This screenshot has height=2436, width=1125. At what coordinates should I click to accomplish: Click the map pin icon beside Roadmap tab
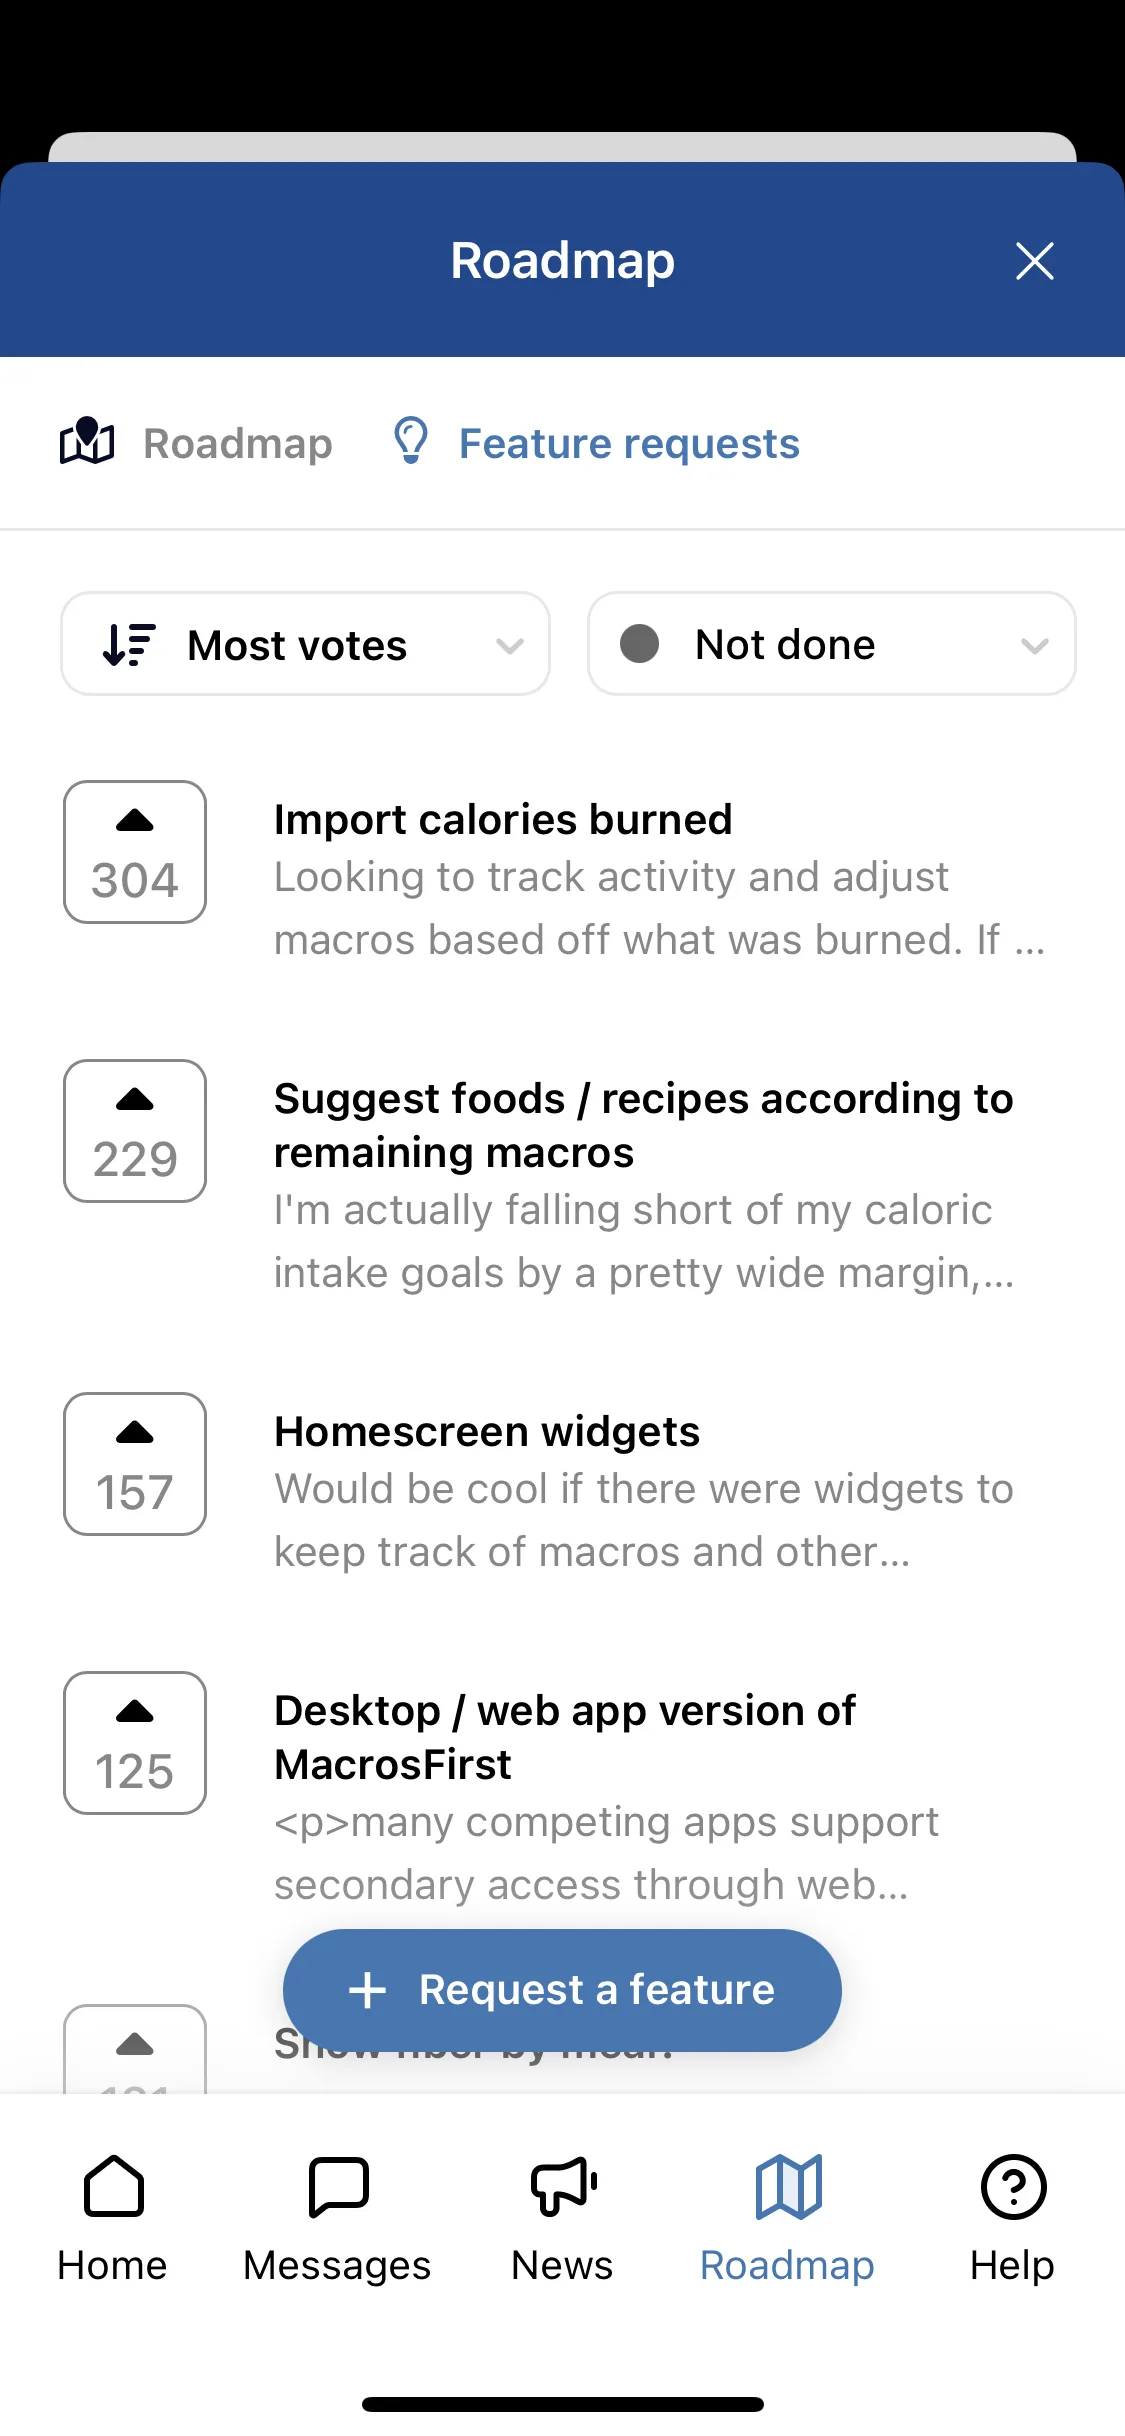(87, 441)
